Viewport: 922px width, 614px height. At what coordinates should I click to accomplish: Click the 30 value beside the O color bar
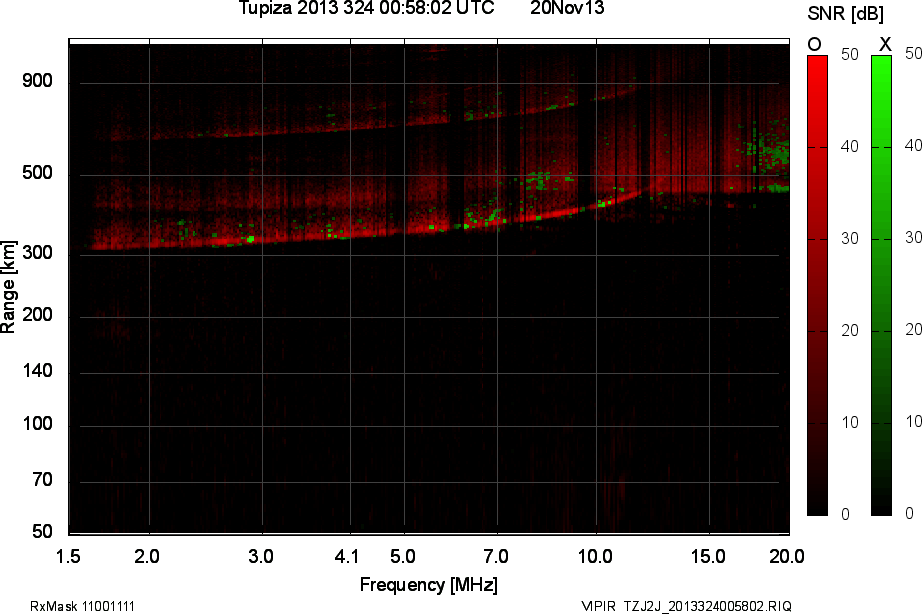tap(850, 239)
